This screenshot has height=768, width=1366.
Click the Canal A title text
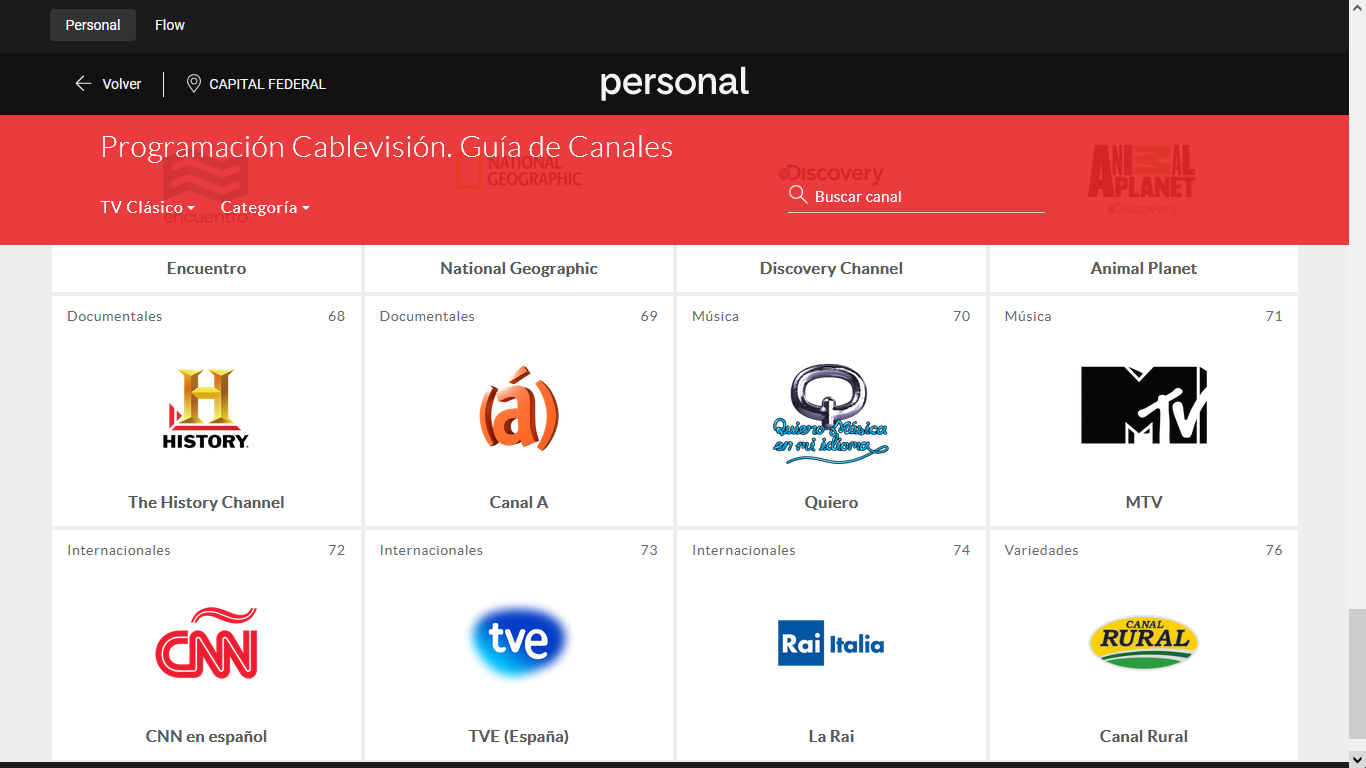[519, 502]
